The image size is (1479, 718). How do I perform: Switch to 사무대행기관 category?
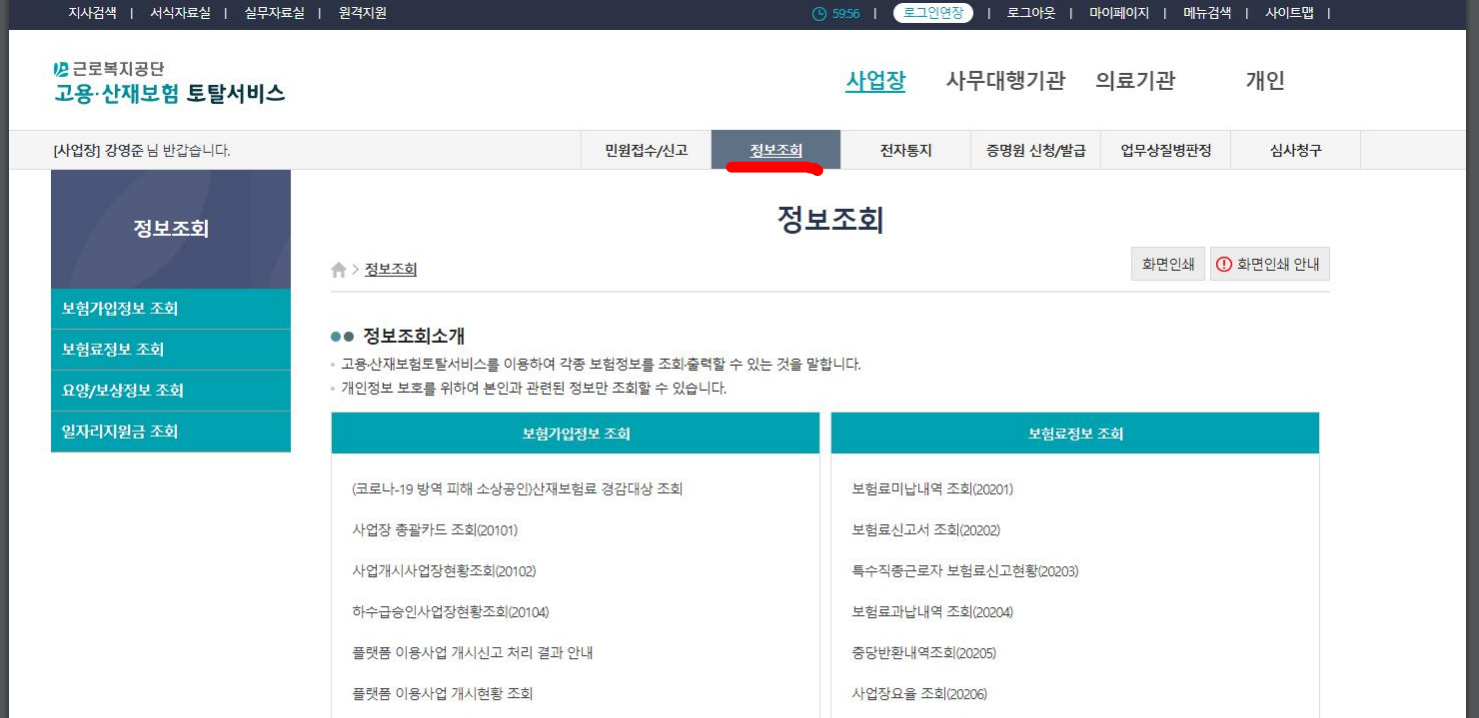[1005, 81]
